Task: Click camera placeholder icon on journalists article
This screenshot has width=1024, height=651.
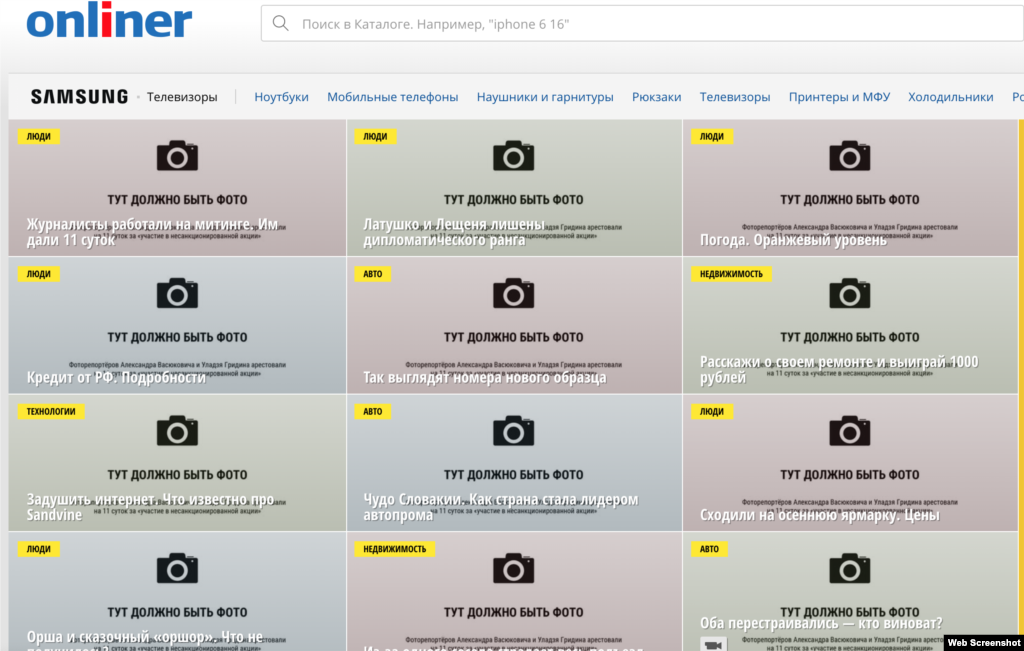Action: (x=177, y=155)
